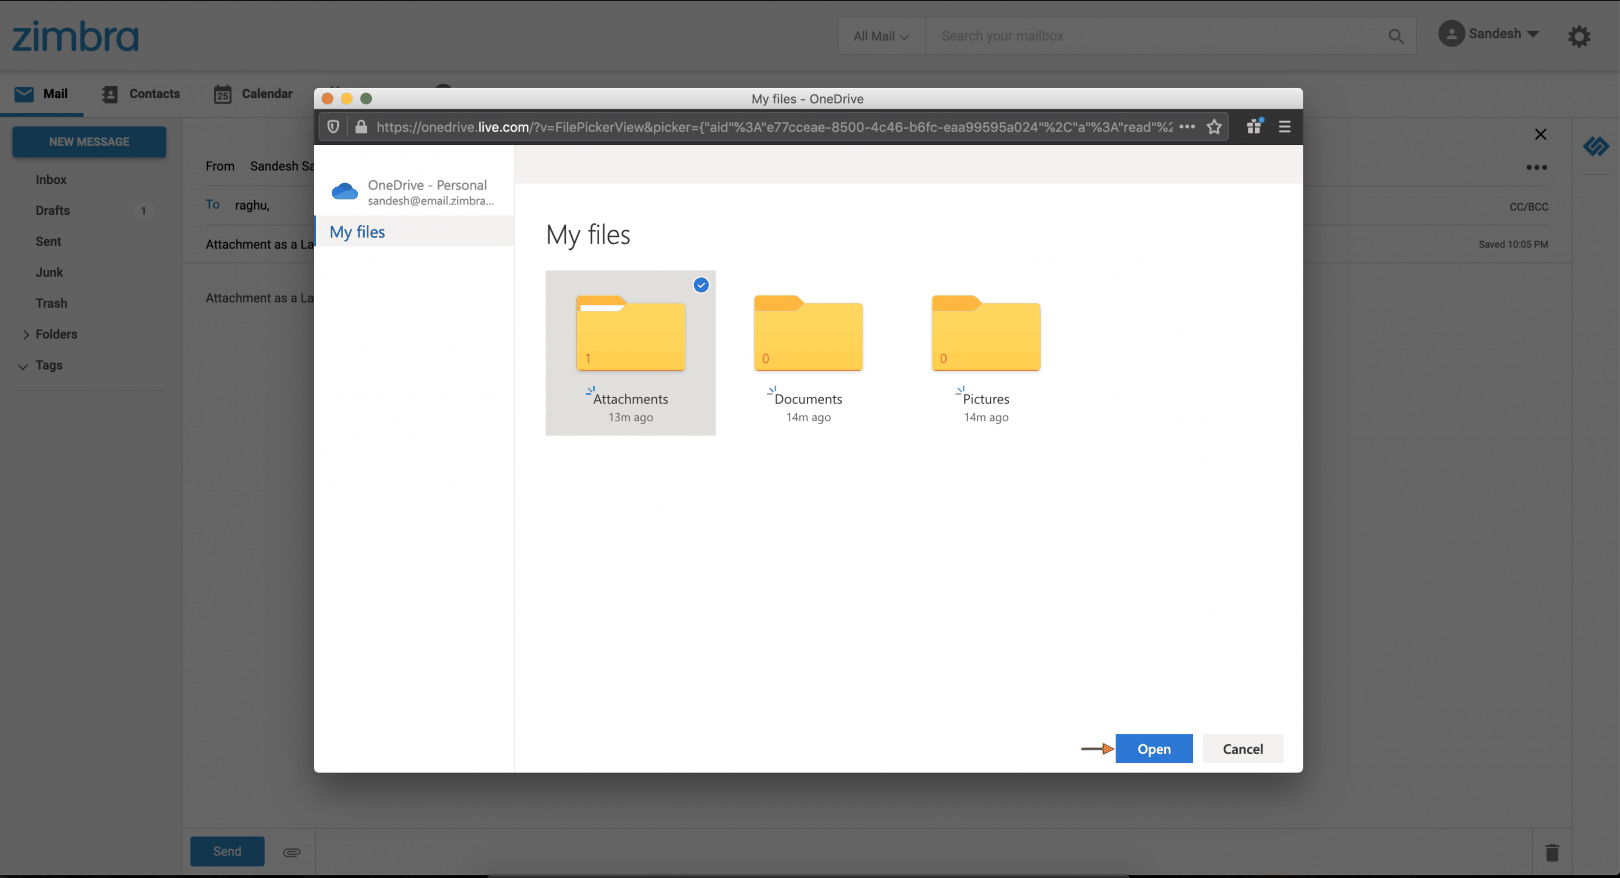Image resolution: width=1620 pixels, height=878 pixels.
Task: Open the Trash folder
Action: pos(52,304)
